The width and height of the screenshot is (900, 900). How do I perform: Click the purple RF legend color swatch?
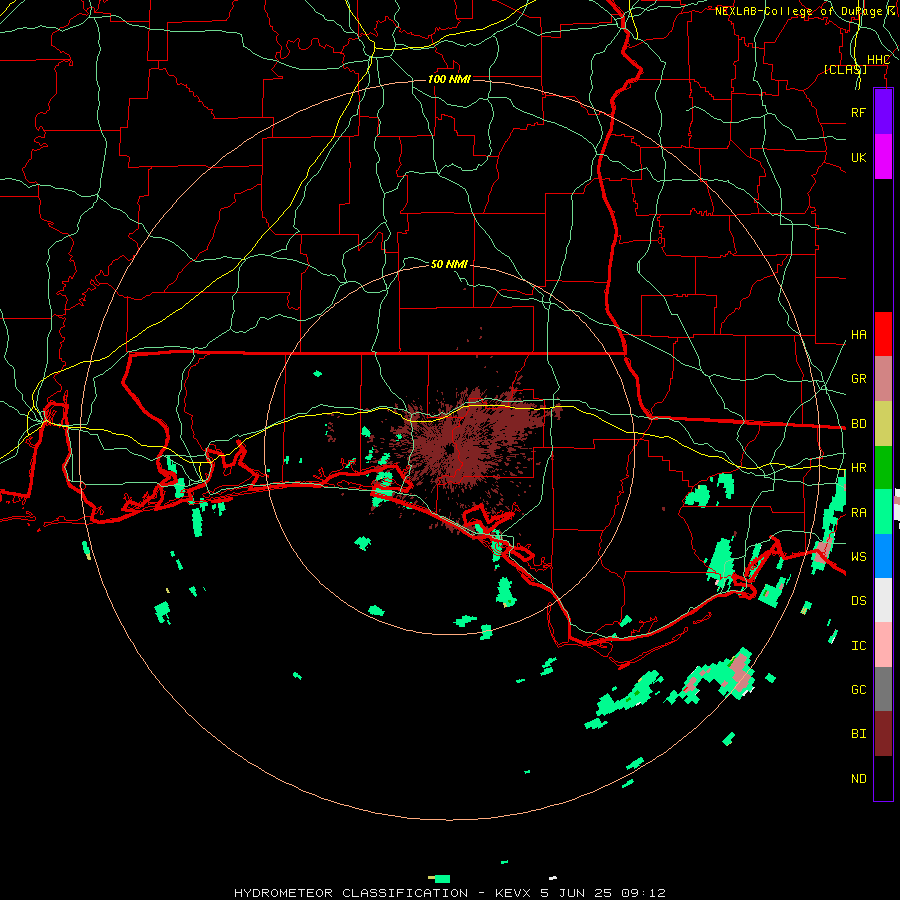(883, 112)
